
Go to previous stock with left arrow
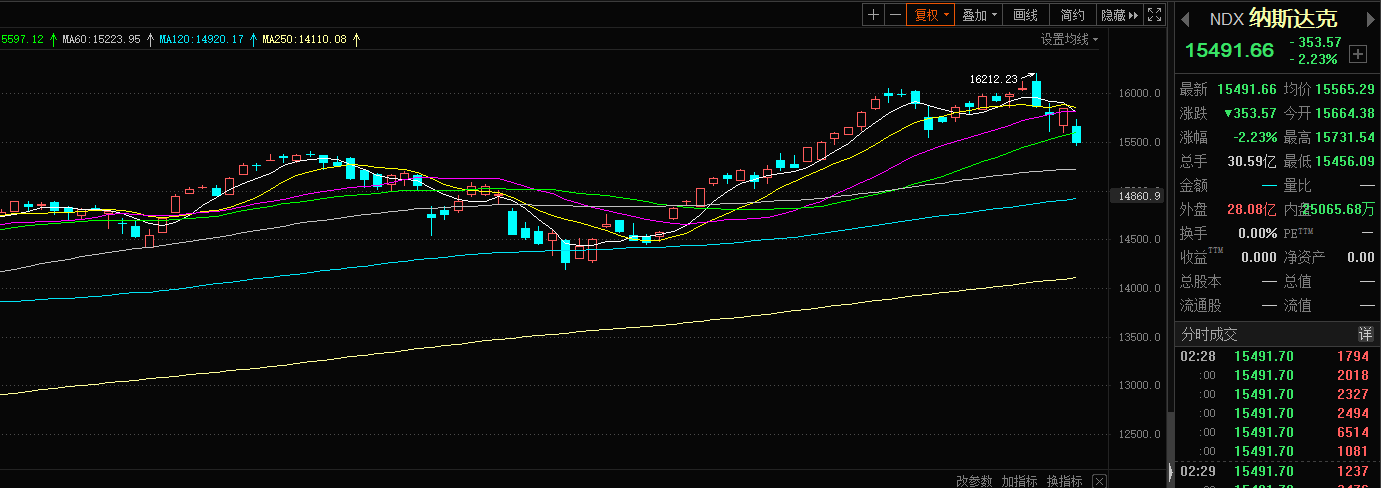[1184, 19]
